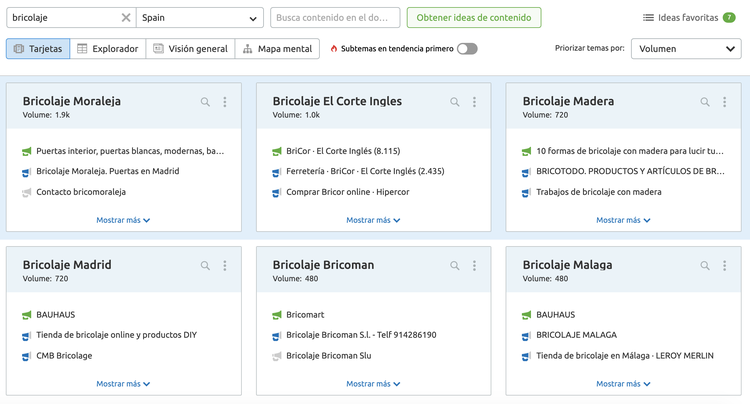The image size is (750, 404).
Task: Select the Bricolaje Bricoman card title
Action: pyautogui.click(x=323, y=265)
